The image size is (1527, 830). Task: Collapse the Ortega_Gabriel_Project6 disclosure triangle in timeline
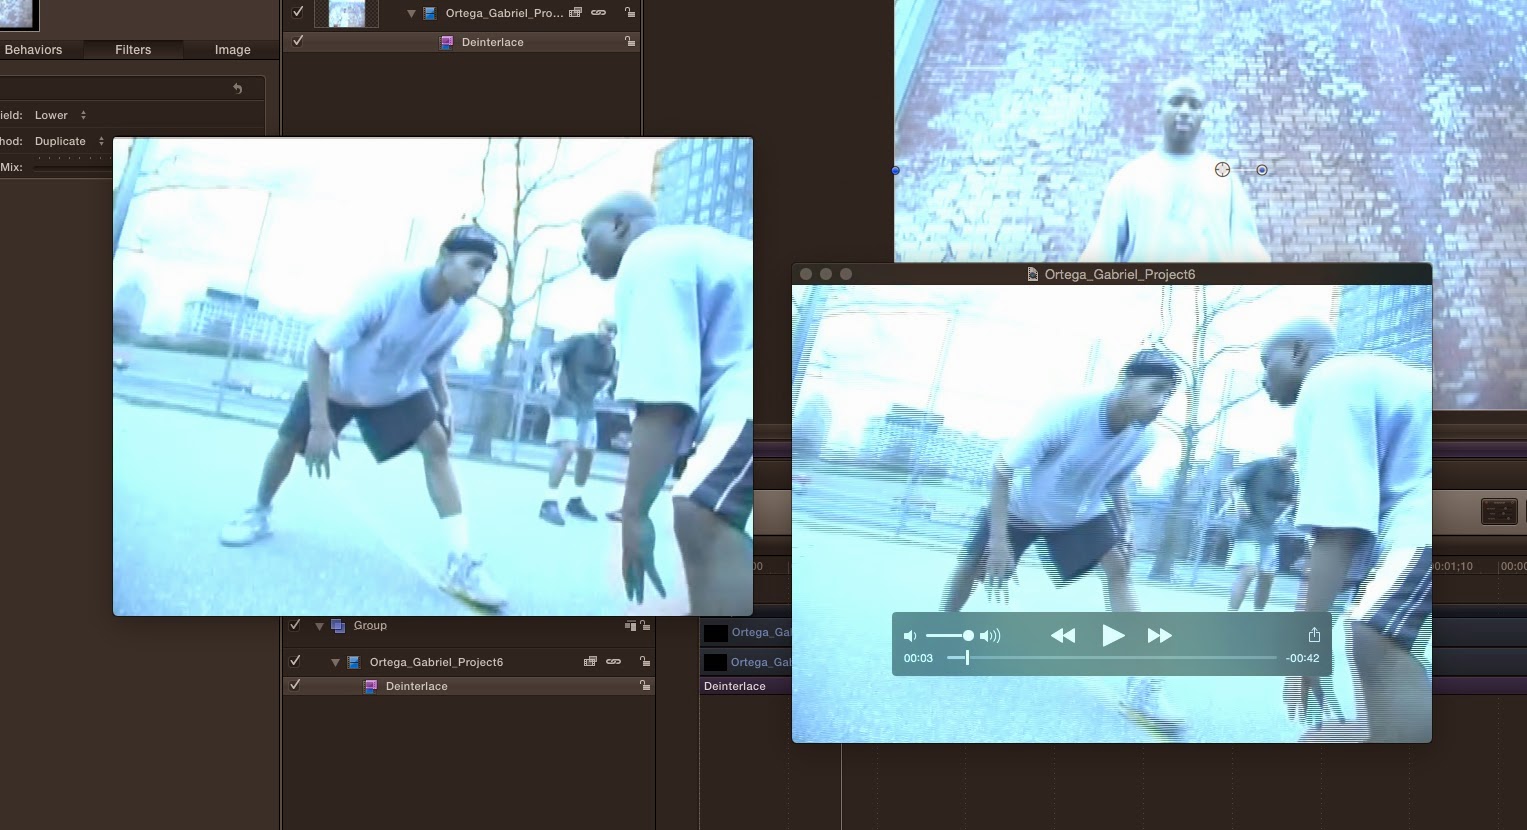[335, 661]
